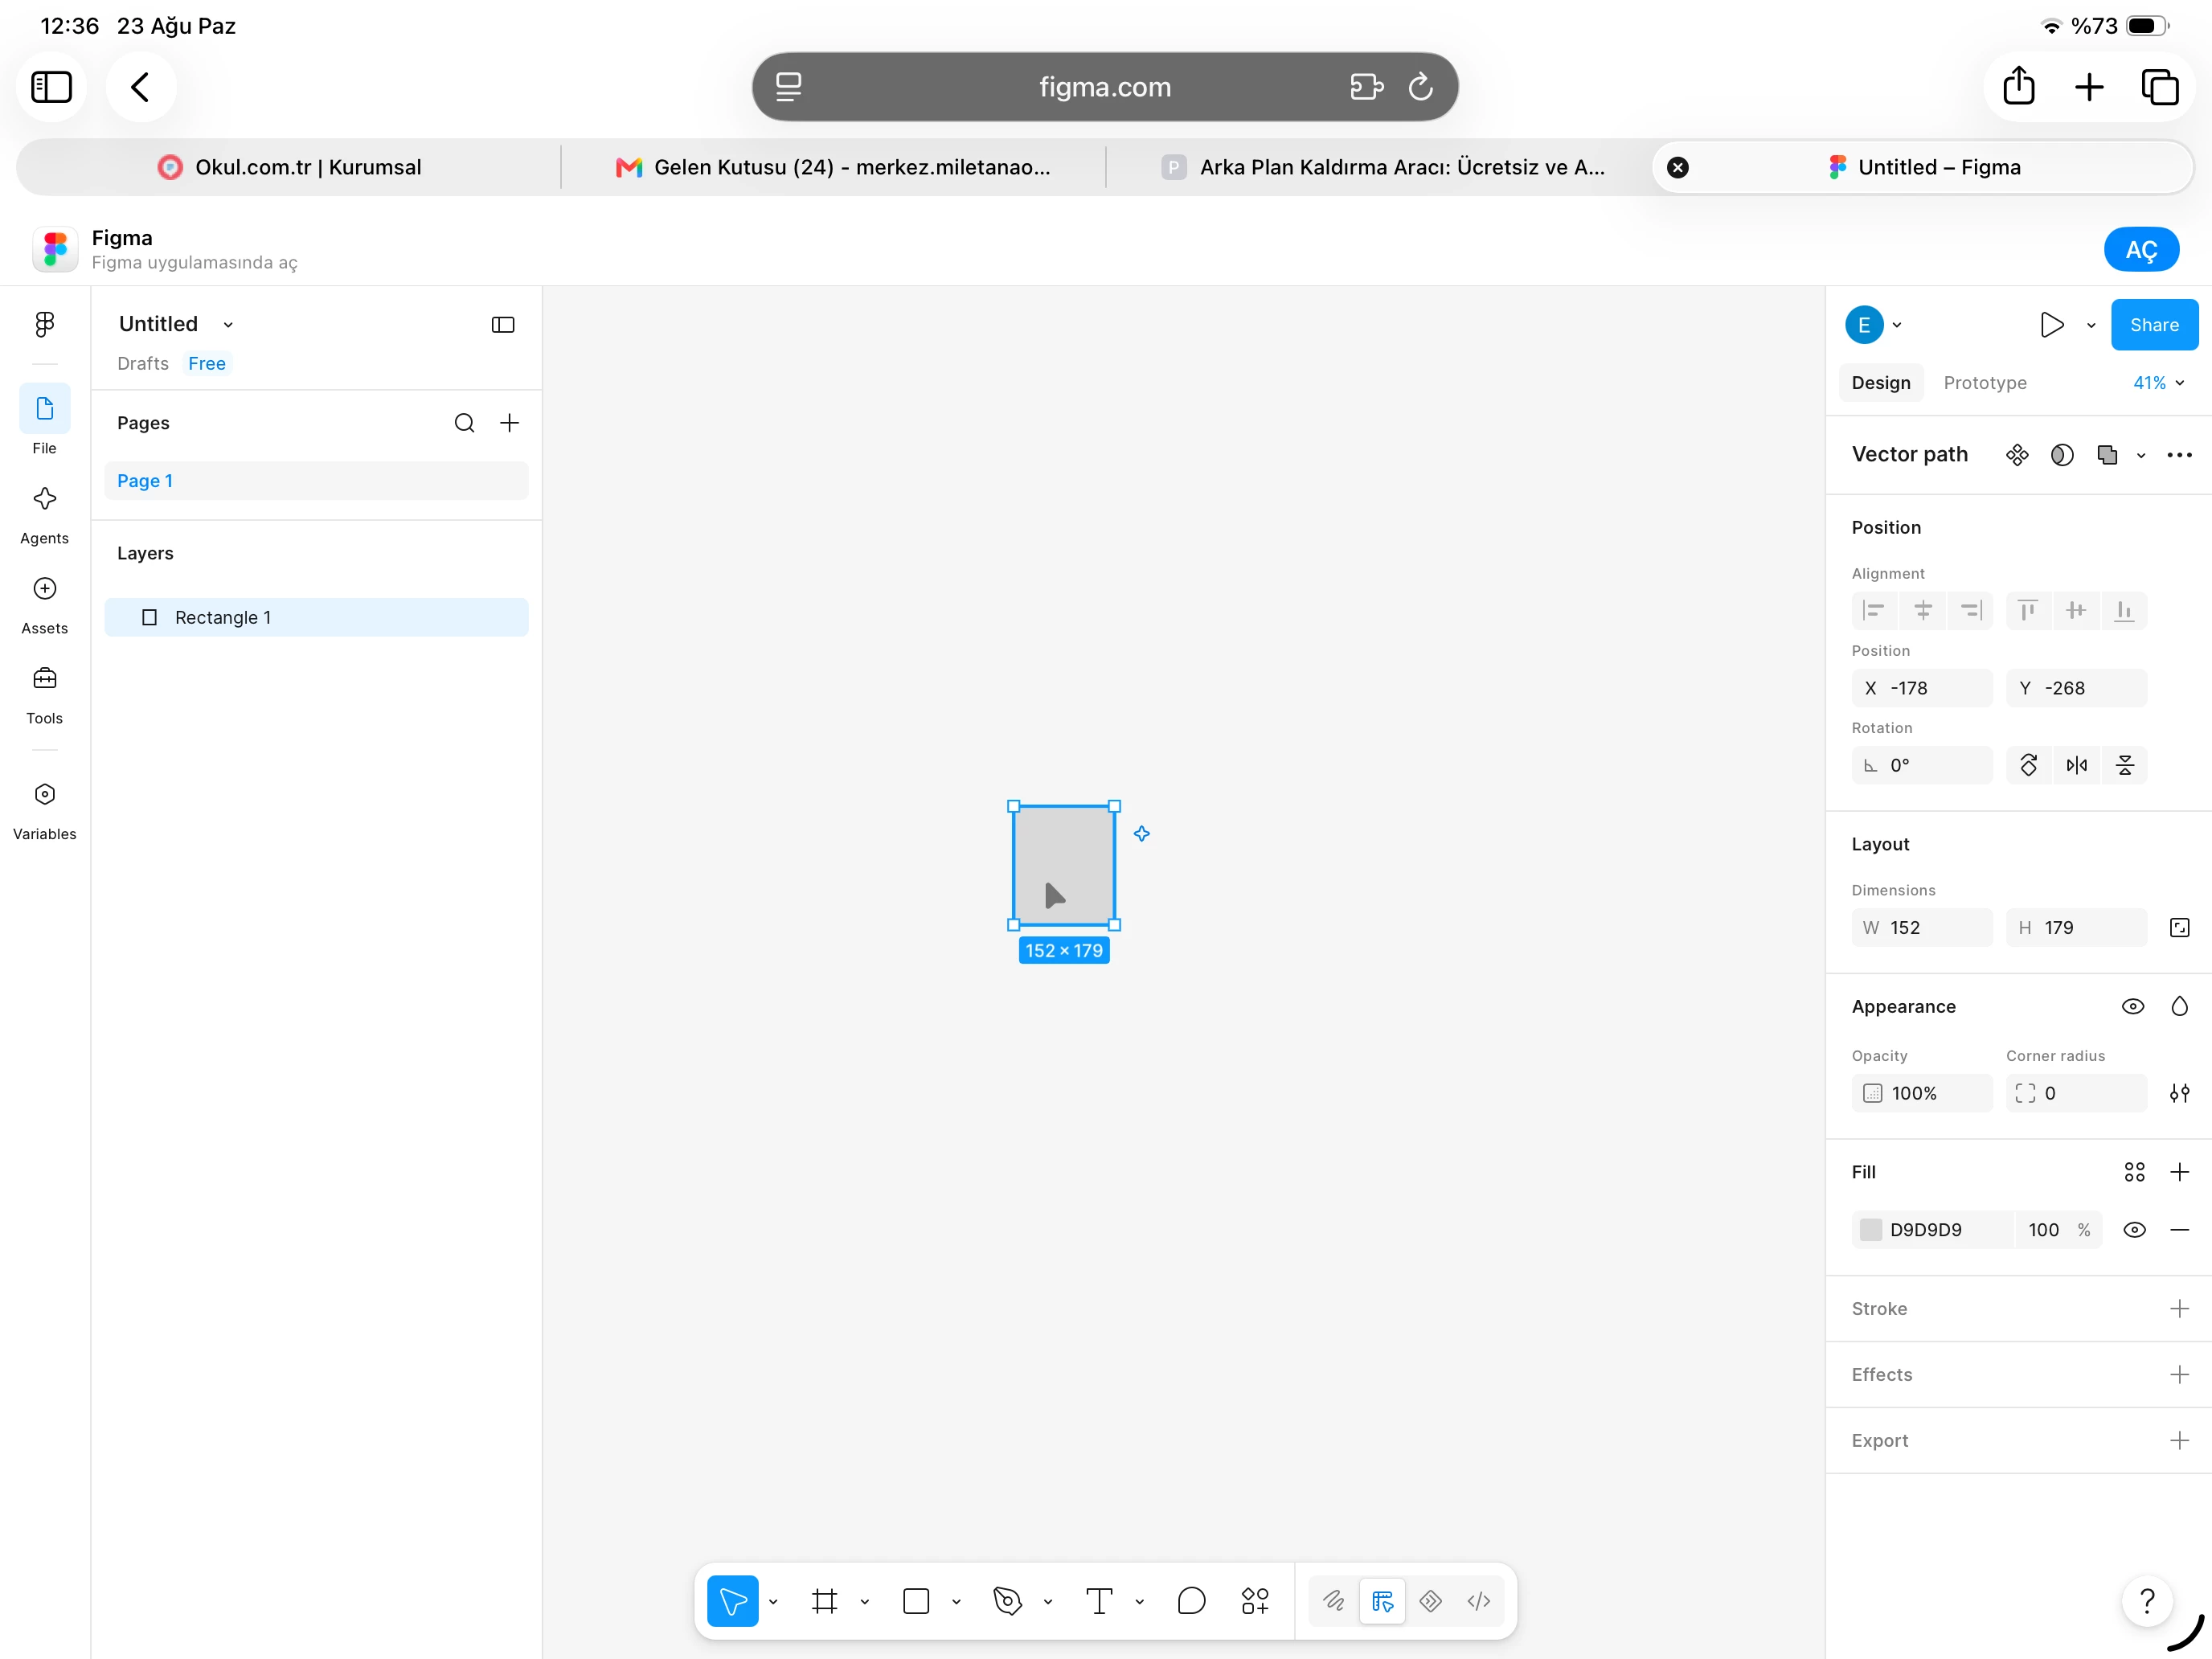Collapse the left panel via layout icon
This screenshot has width=2212, height=1659.
click(x=503, y=324)
